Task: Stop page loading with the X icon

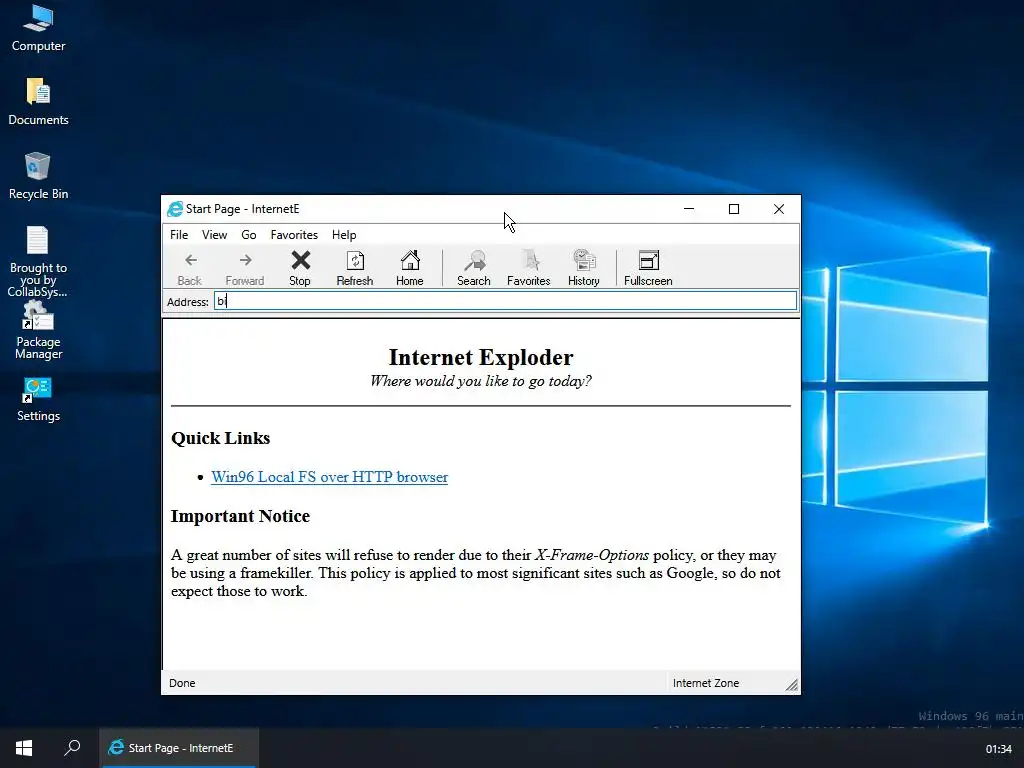Action: (300, 268)
